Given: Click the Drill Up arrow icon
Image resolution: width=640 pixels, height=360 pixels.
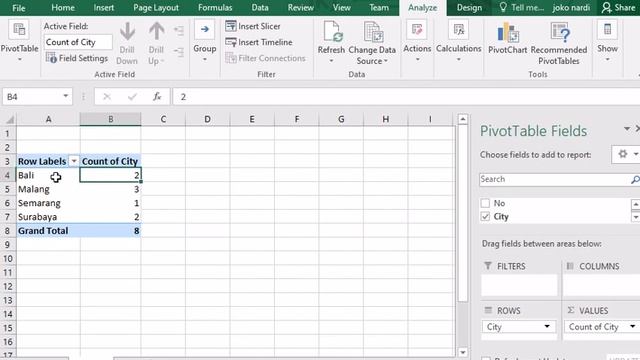Looking at the screenshot, I should pos(156,31).
